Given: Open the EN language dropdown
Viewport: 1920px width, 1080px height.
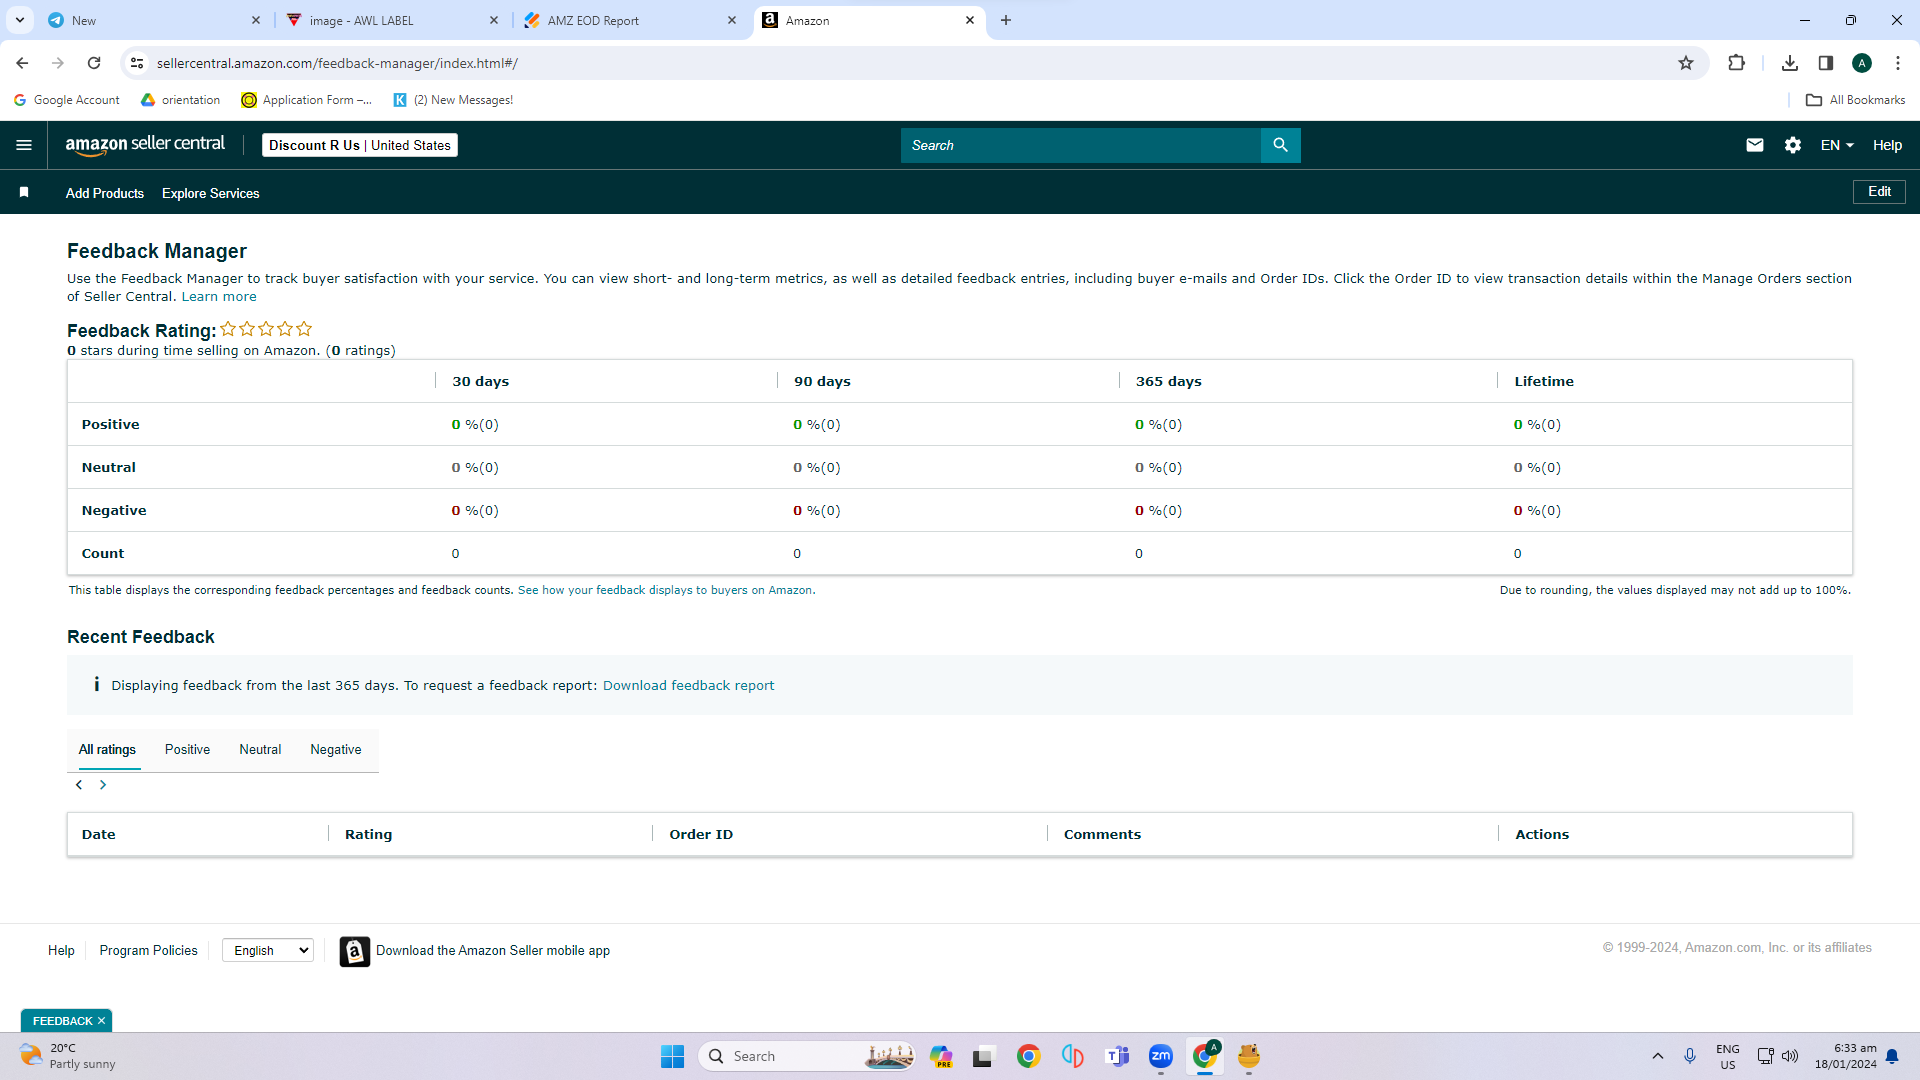Looking at the screenshot, I should (1837, 145).
